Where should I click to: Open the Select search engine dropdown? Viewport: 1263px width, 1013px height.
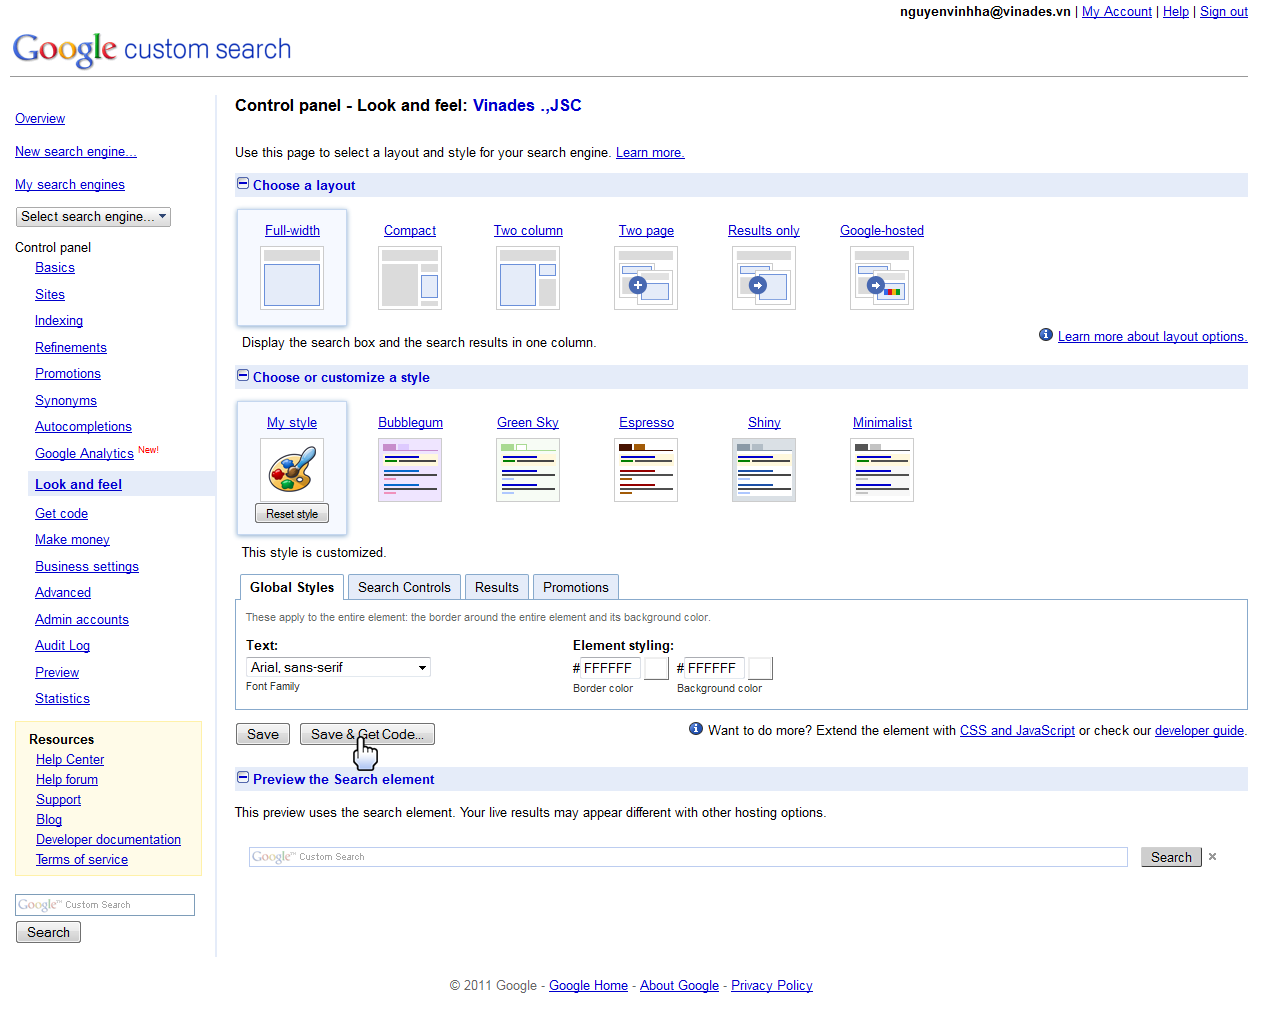94,217
